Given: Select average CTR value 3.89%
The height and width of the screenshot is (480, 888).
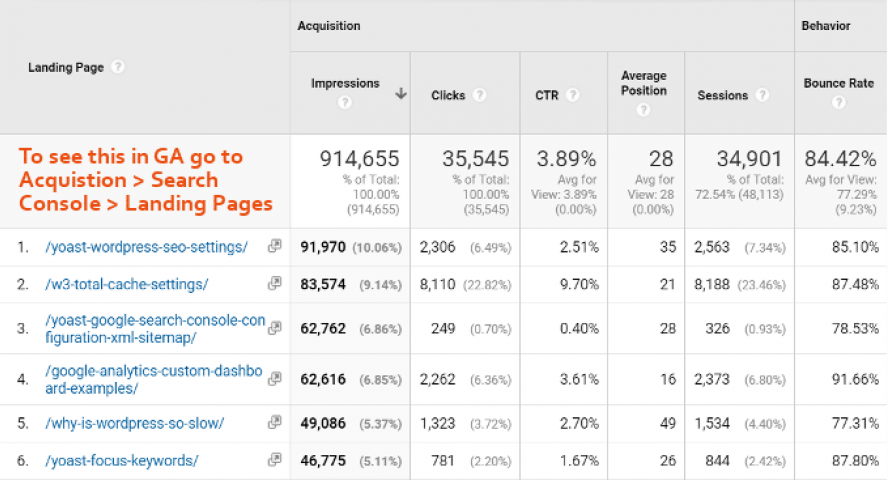Looking at the screenshot, I should coord(566,159).
